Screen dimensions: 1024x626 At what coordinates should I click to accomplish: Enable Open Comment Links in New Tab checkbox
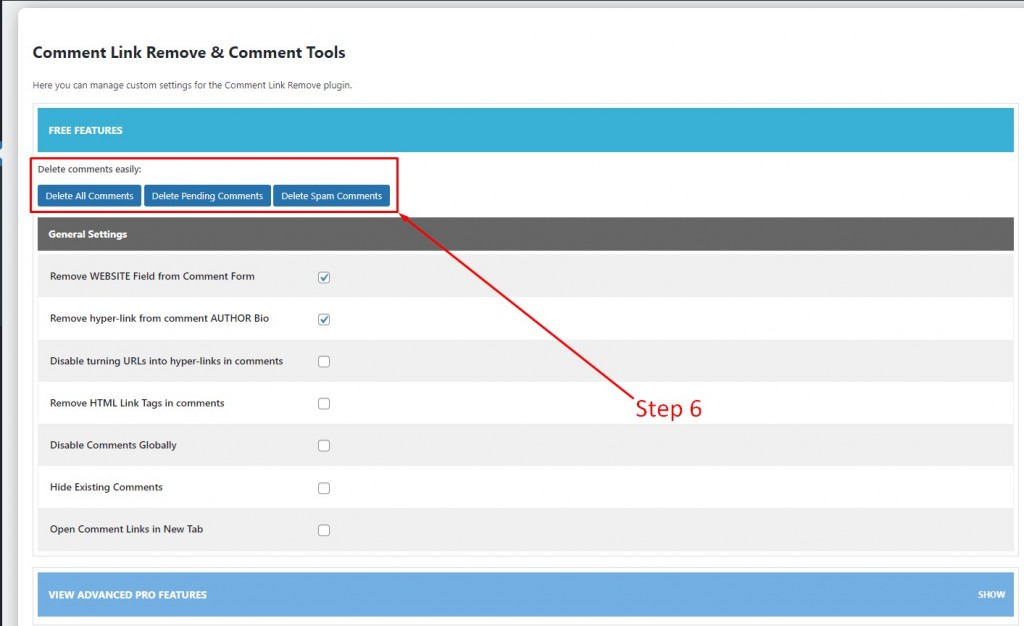[324, 530]
